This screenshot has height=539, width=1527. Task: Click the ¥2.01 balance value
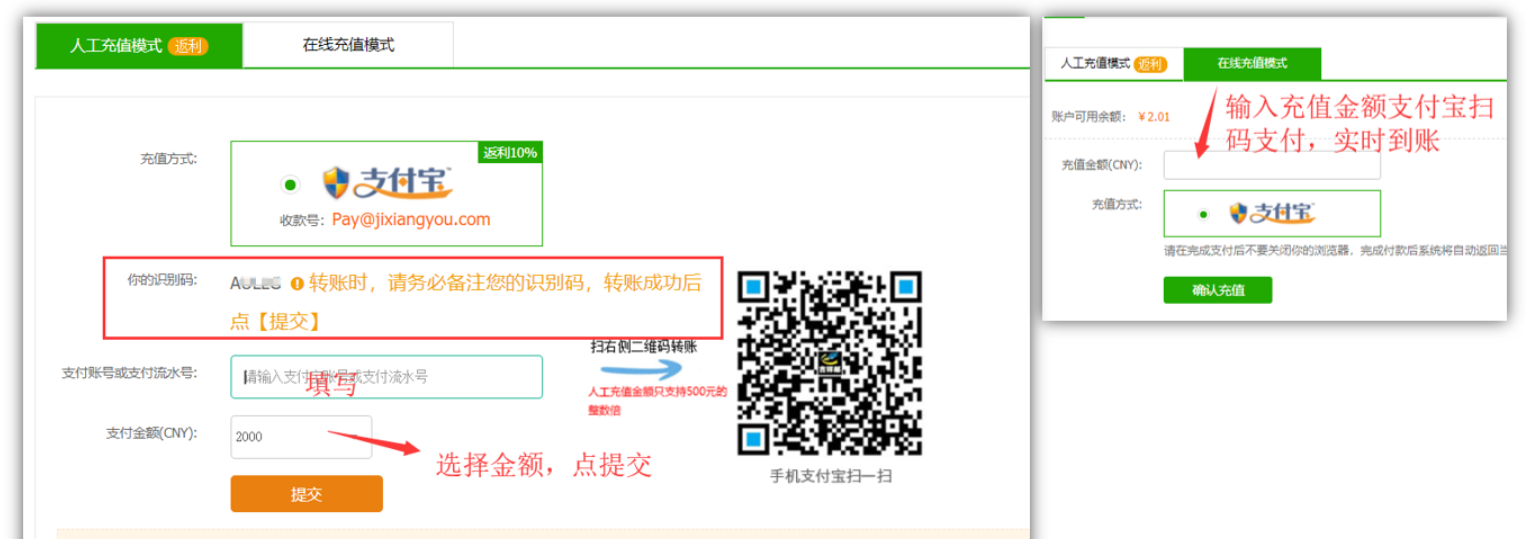tap(1154, 117)
